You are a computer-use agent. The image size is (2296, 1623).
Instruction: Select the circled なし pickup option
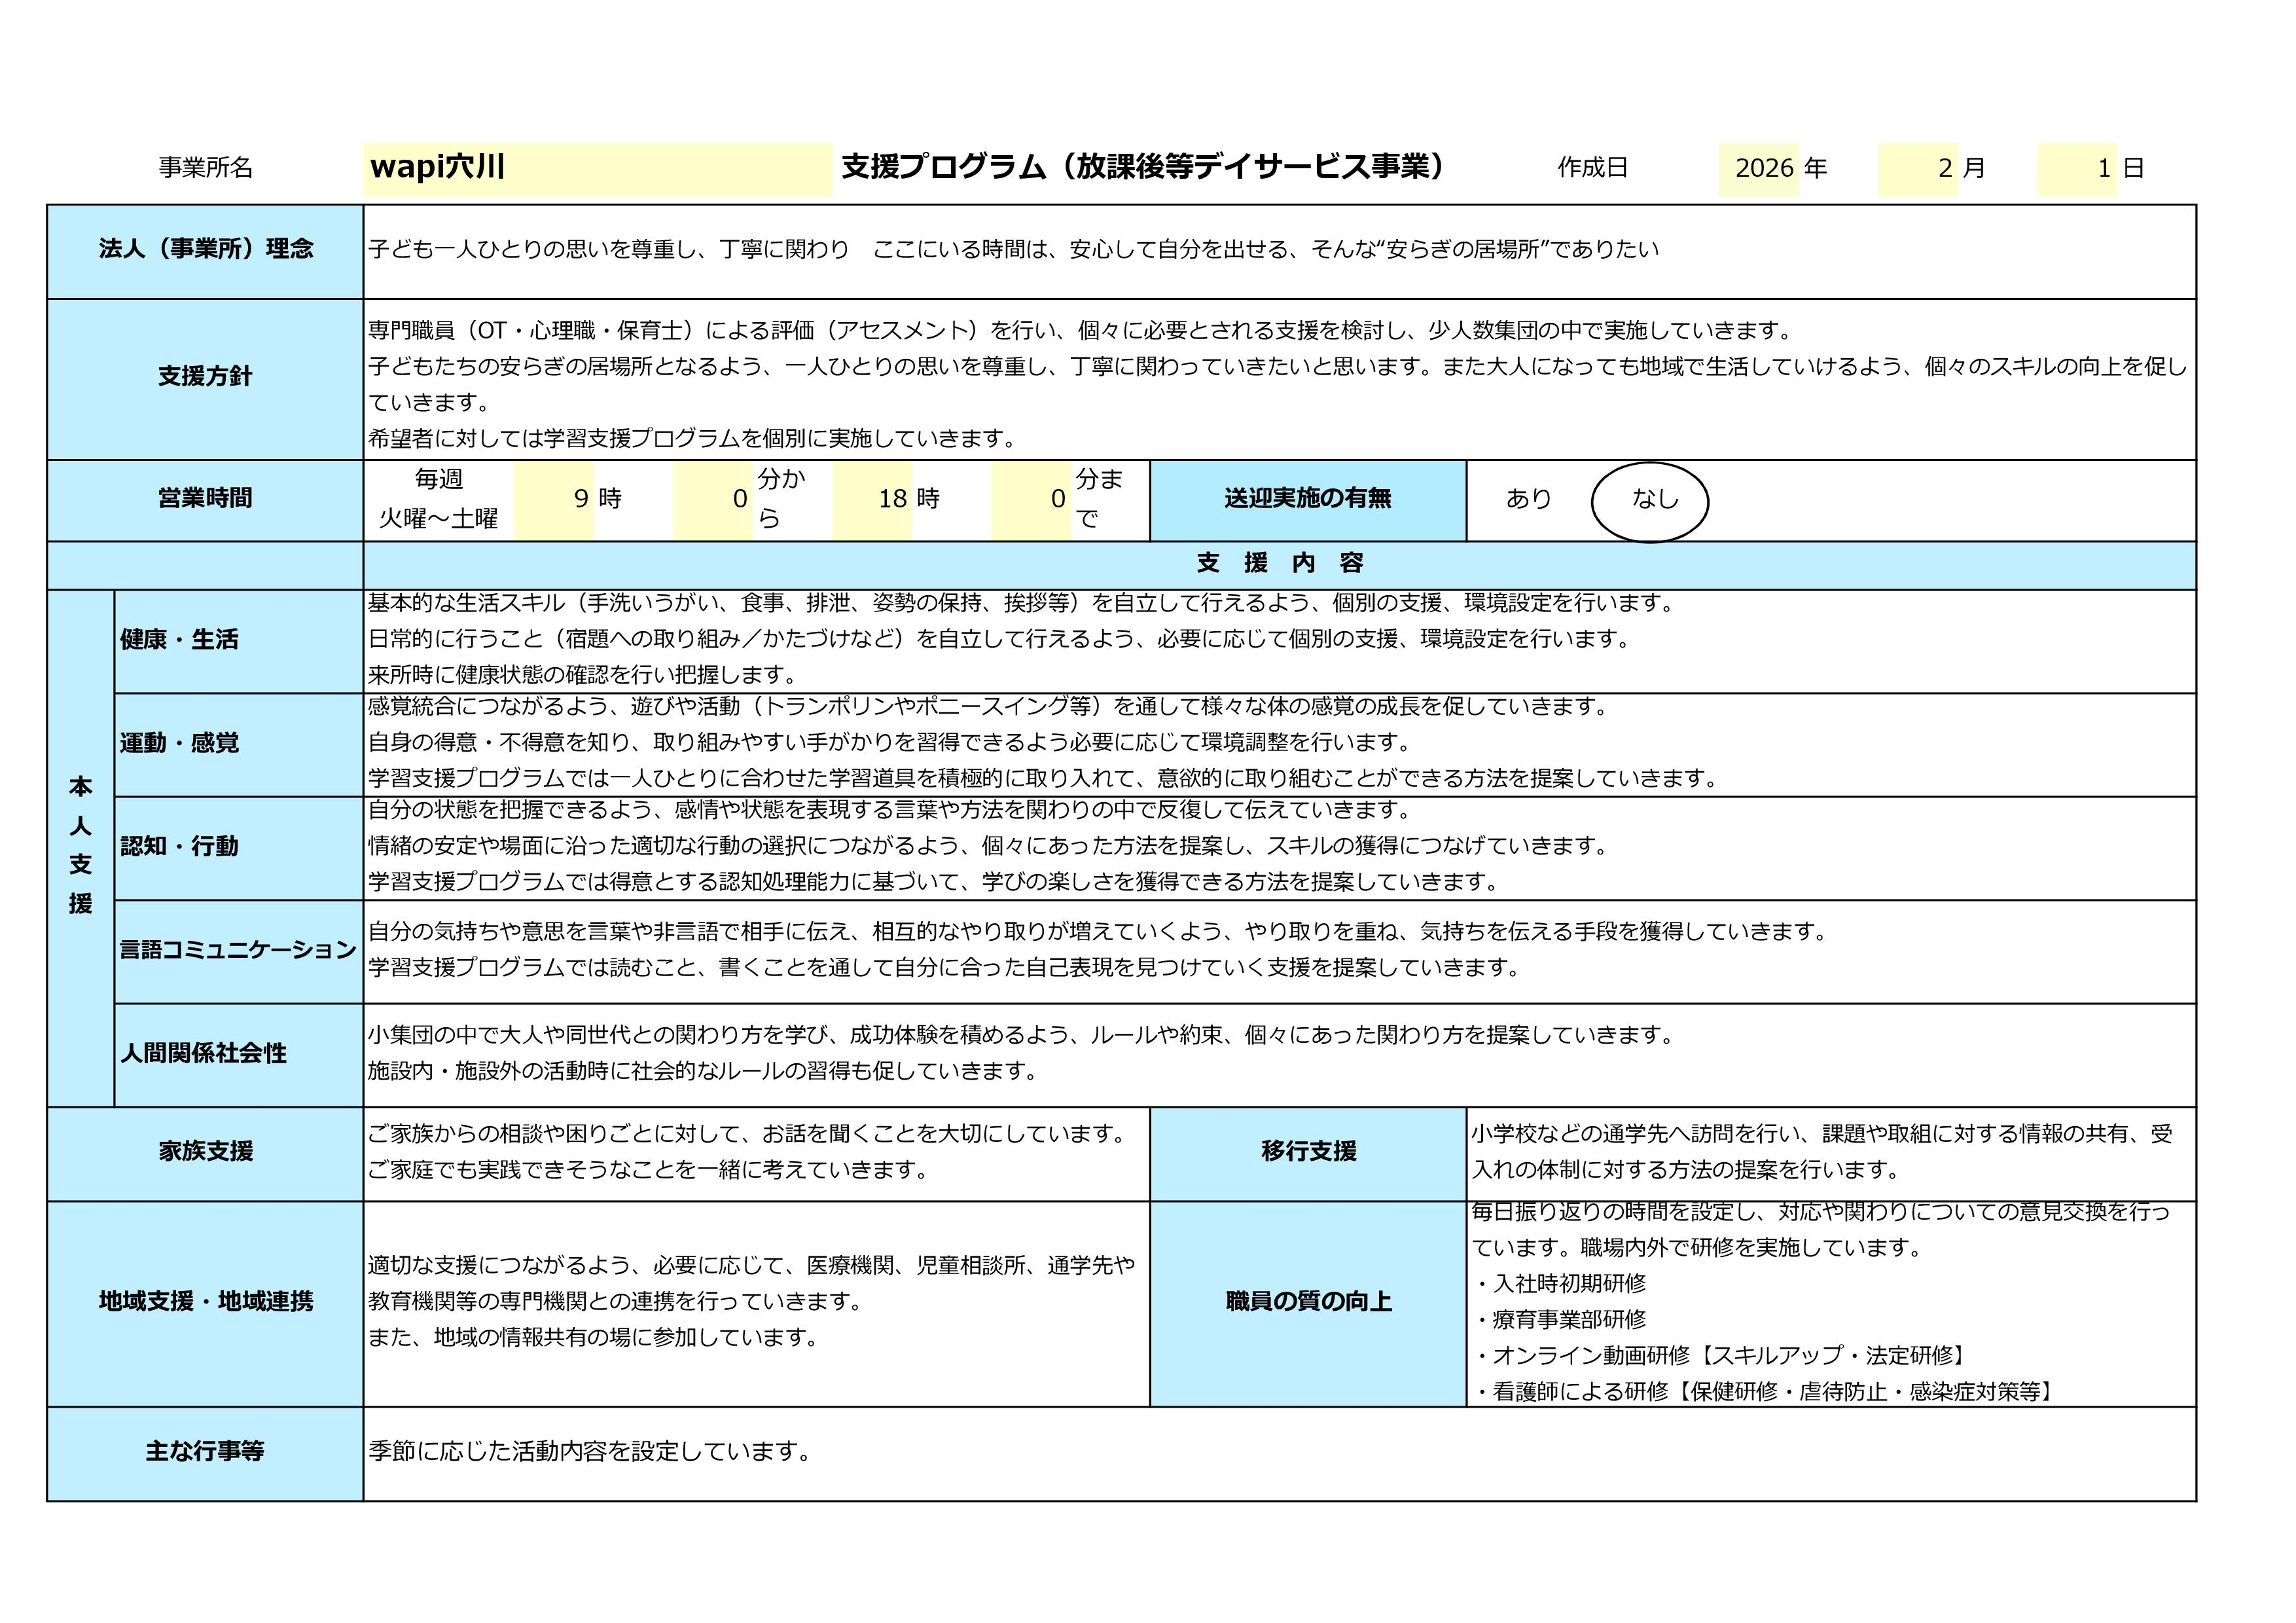point(1654,499)
